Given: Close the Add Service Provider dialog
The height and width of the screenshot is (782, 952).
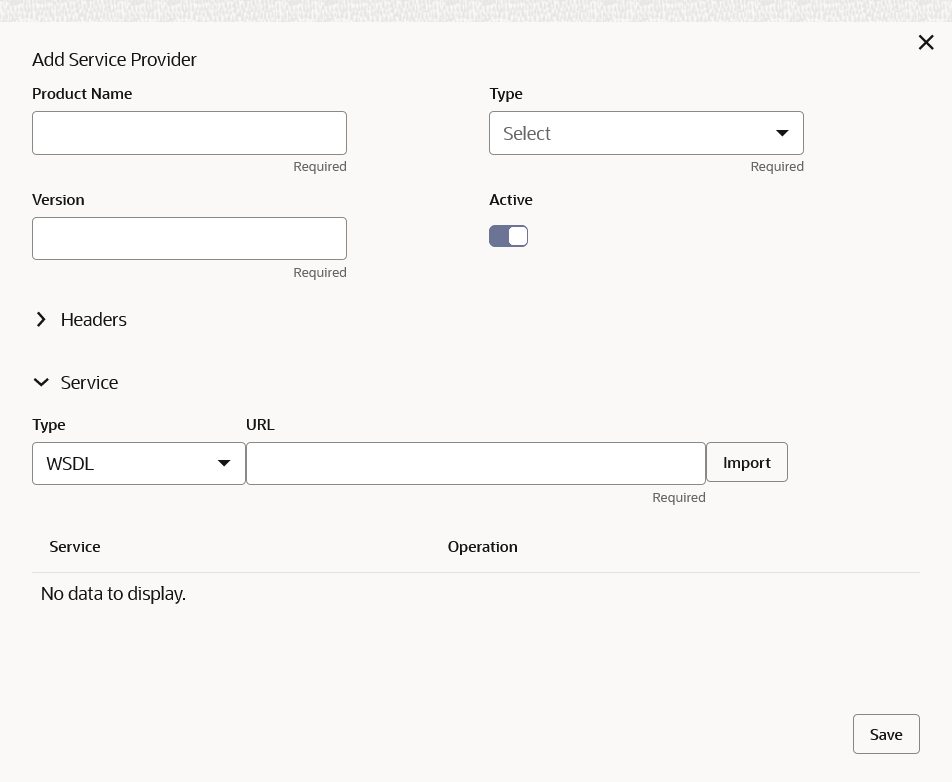Looking at the screenshot, I should pyautogui.click(x=926, y=42).
